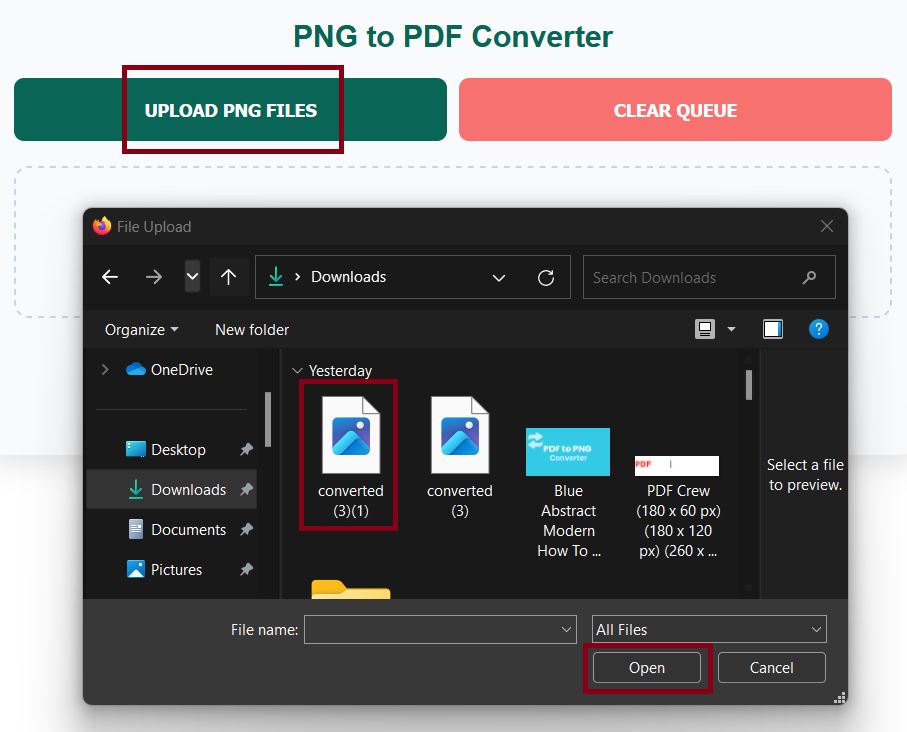
Task: Expand the OneDrive tree item
Action: point(105,369)
